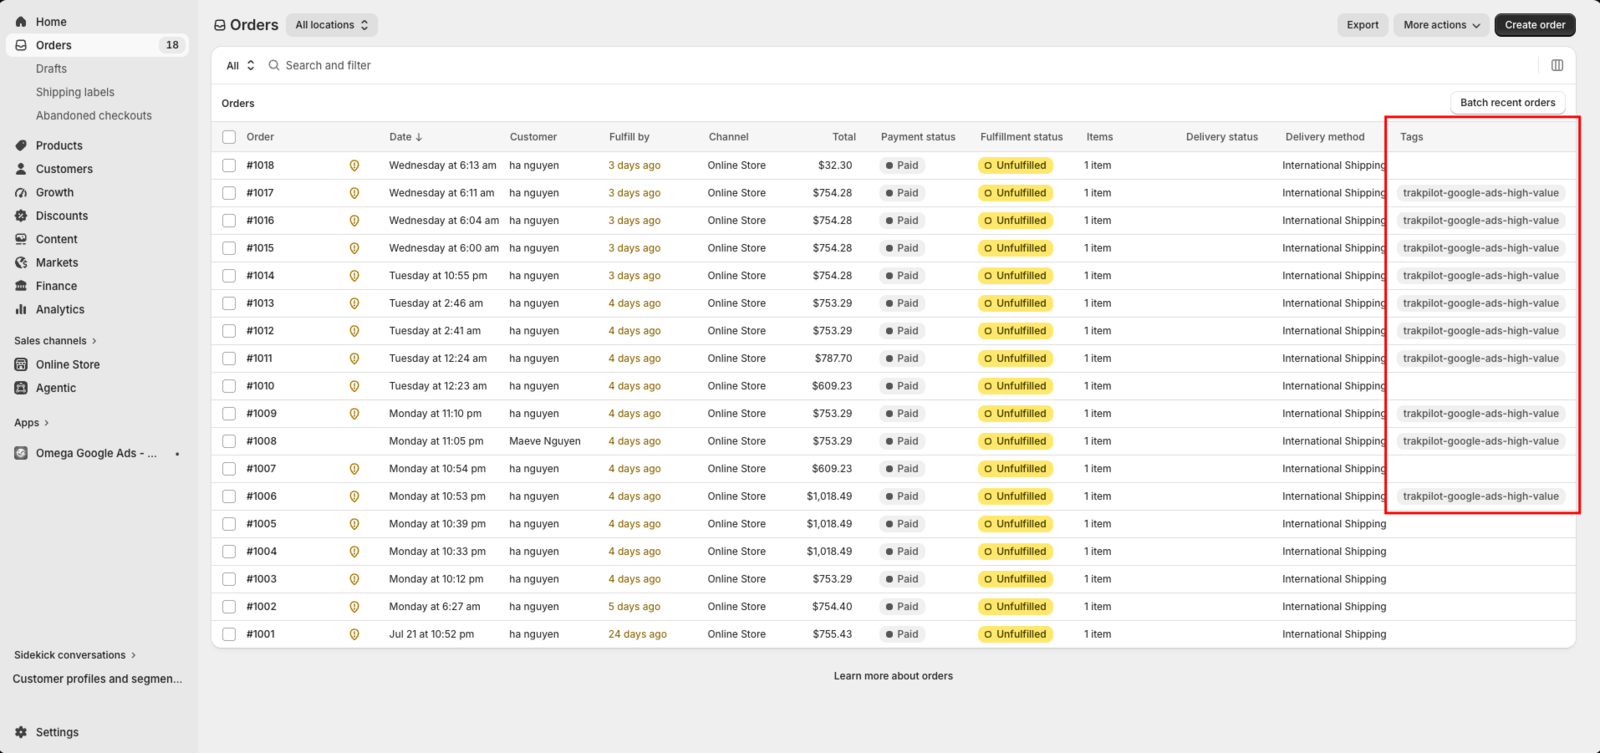Click the risk warning icon for order #1001

354,634
